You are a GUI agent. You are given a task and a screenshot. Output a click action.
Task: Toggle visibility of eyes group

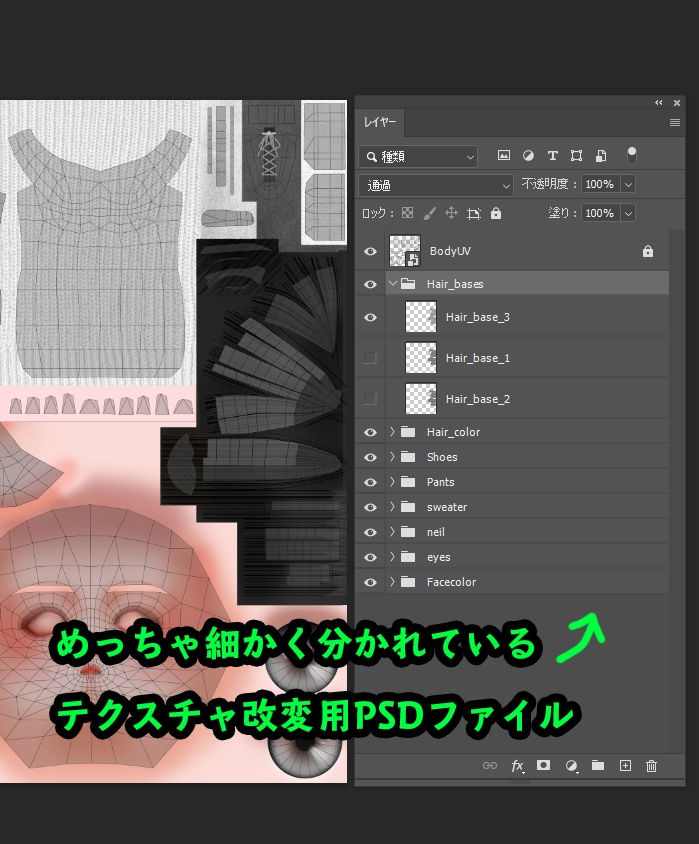point(370,557)
